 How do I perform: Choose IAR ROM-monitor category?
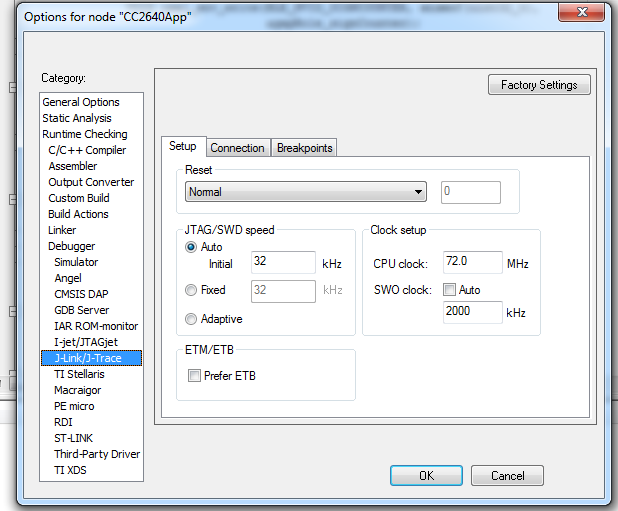point(96,326)
